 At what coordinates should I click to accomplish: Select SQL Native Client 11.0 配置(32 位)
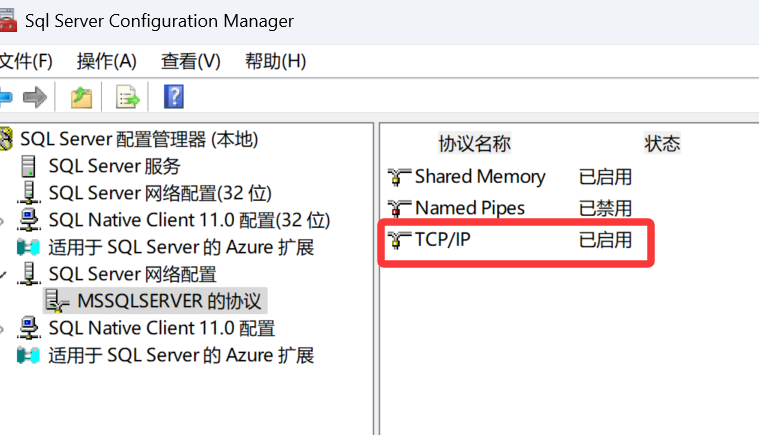[189, 220]
